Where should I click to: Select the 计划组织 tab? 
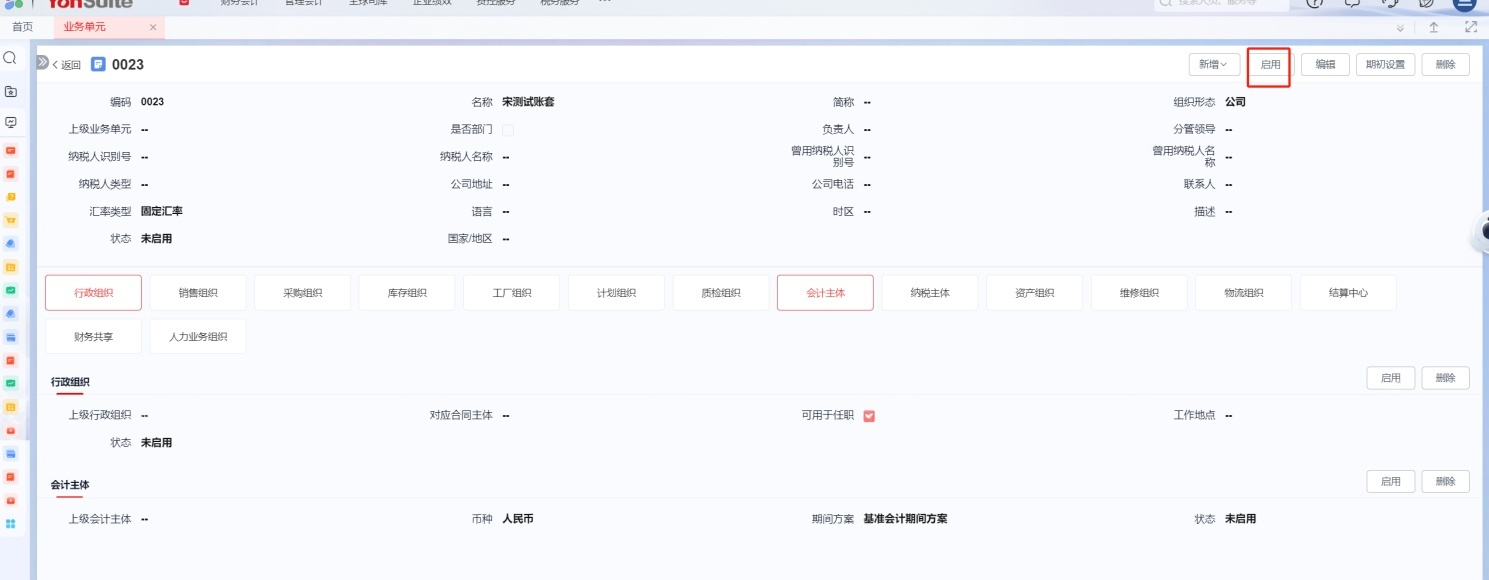click(x=616, y=293)
